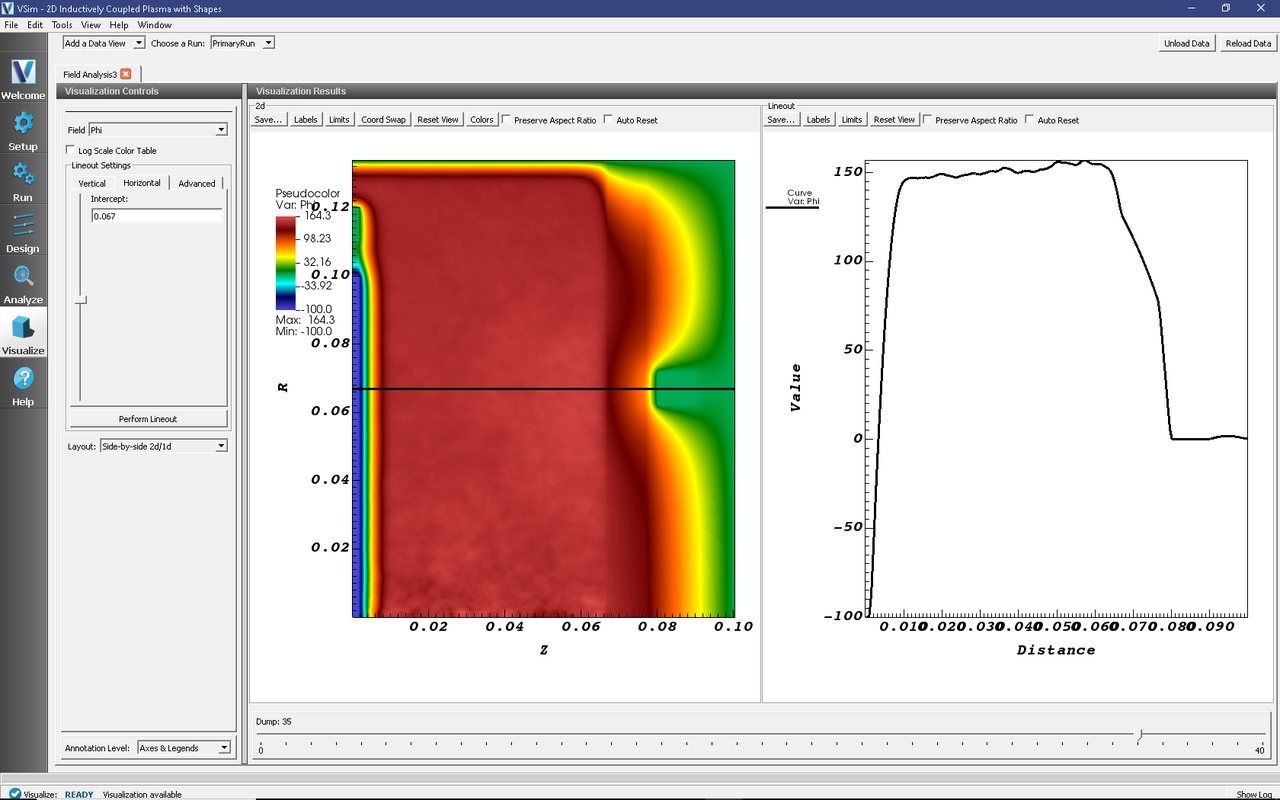Click Limits in the Lineout panel
The width and height of the screenshot is (1280, 800).
coord(852,120)
